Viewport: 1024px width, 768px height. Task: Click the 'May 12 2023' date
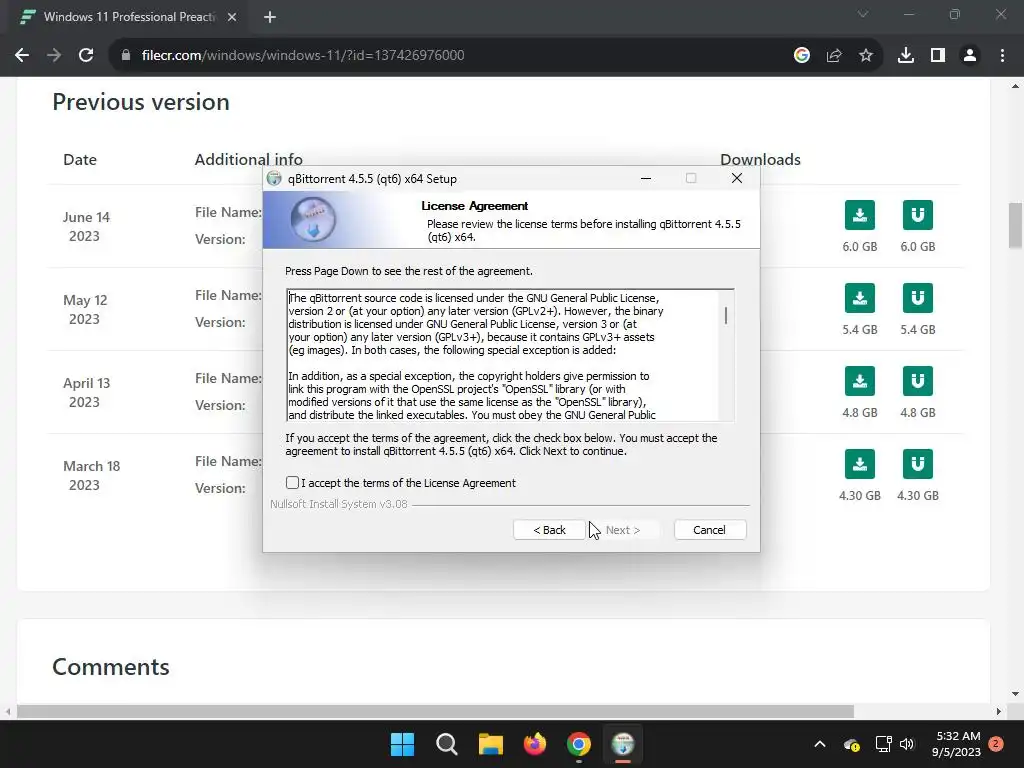(85, 310)
